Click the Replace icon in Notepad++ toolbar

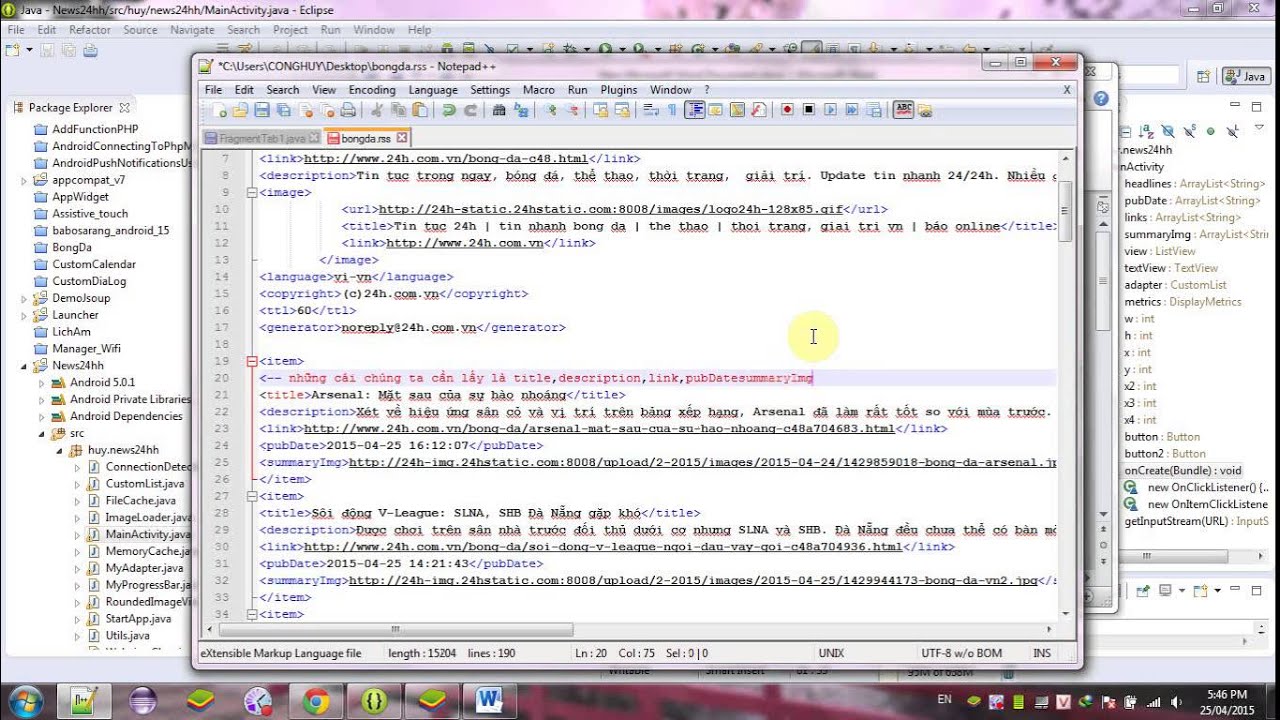tap(521, 110)
